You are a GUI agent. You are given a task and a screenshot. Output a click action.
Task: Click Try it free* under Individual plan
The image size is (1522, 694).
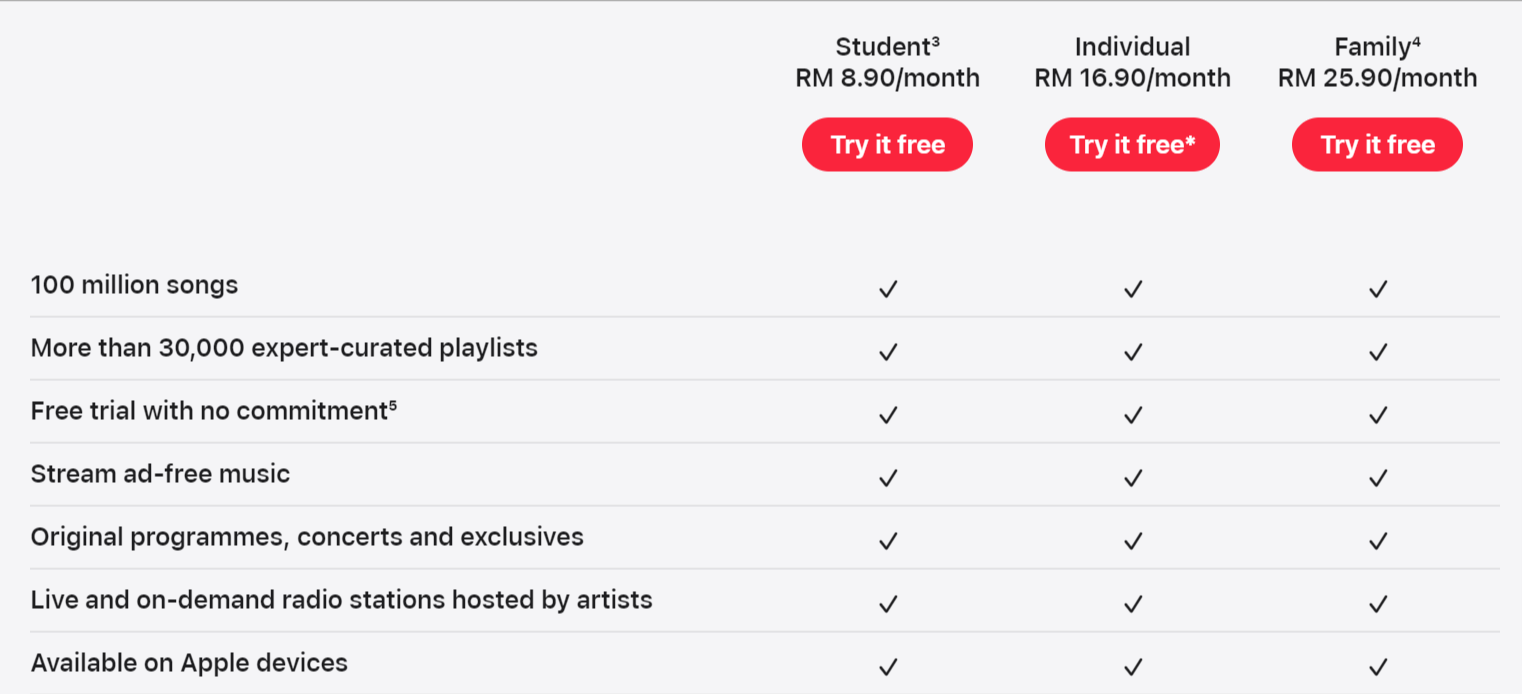click(x=1132, y=145)
